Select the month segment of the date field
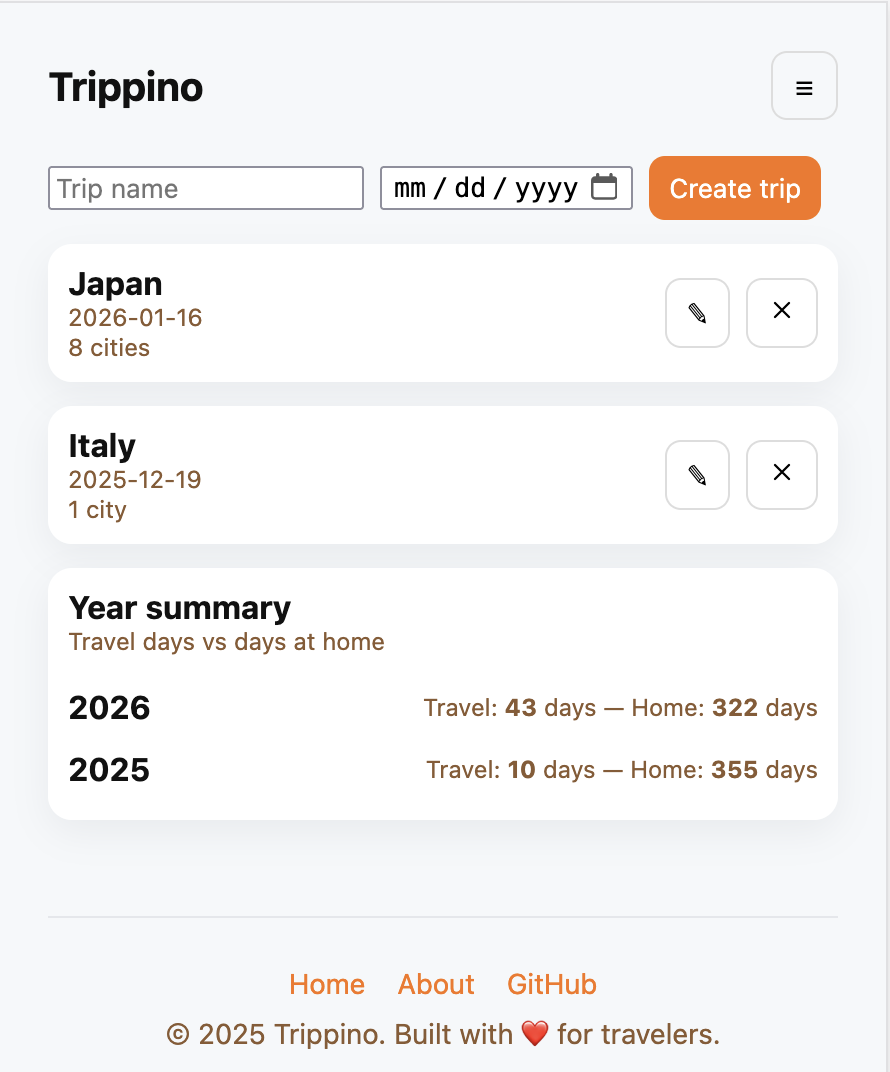Image resolution: width=890 pixels, height=1072 pixels. pyautogui.click(x=410, y=188)
